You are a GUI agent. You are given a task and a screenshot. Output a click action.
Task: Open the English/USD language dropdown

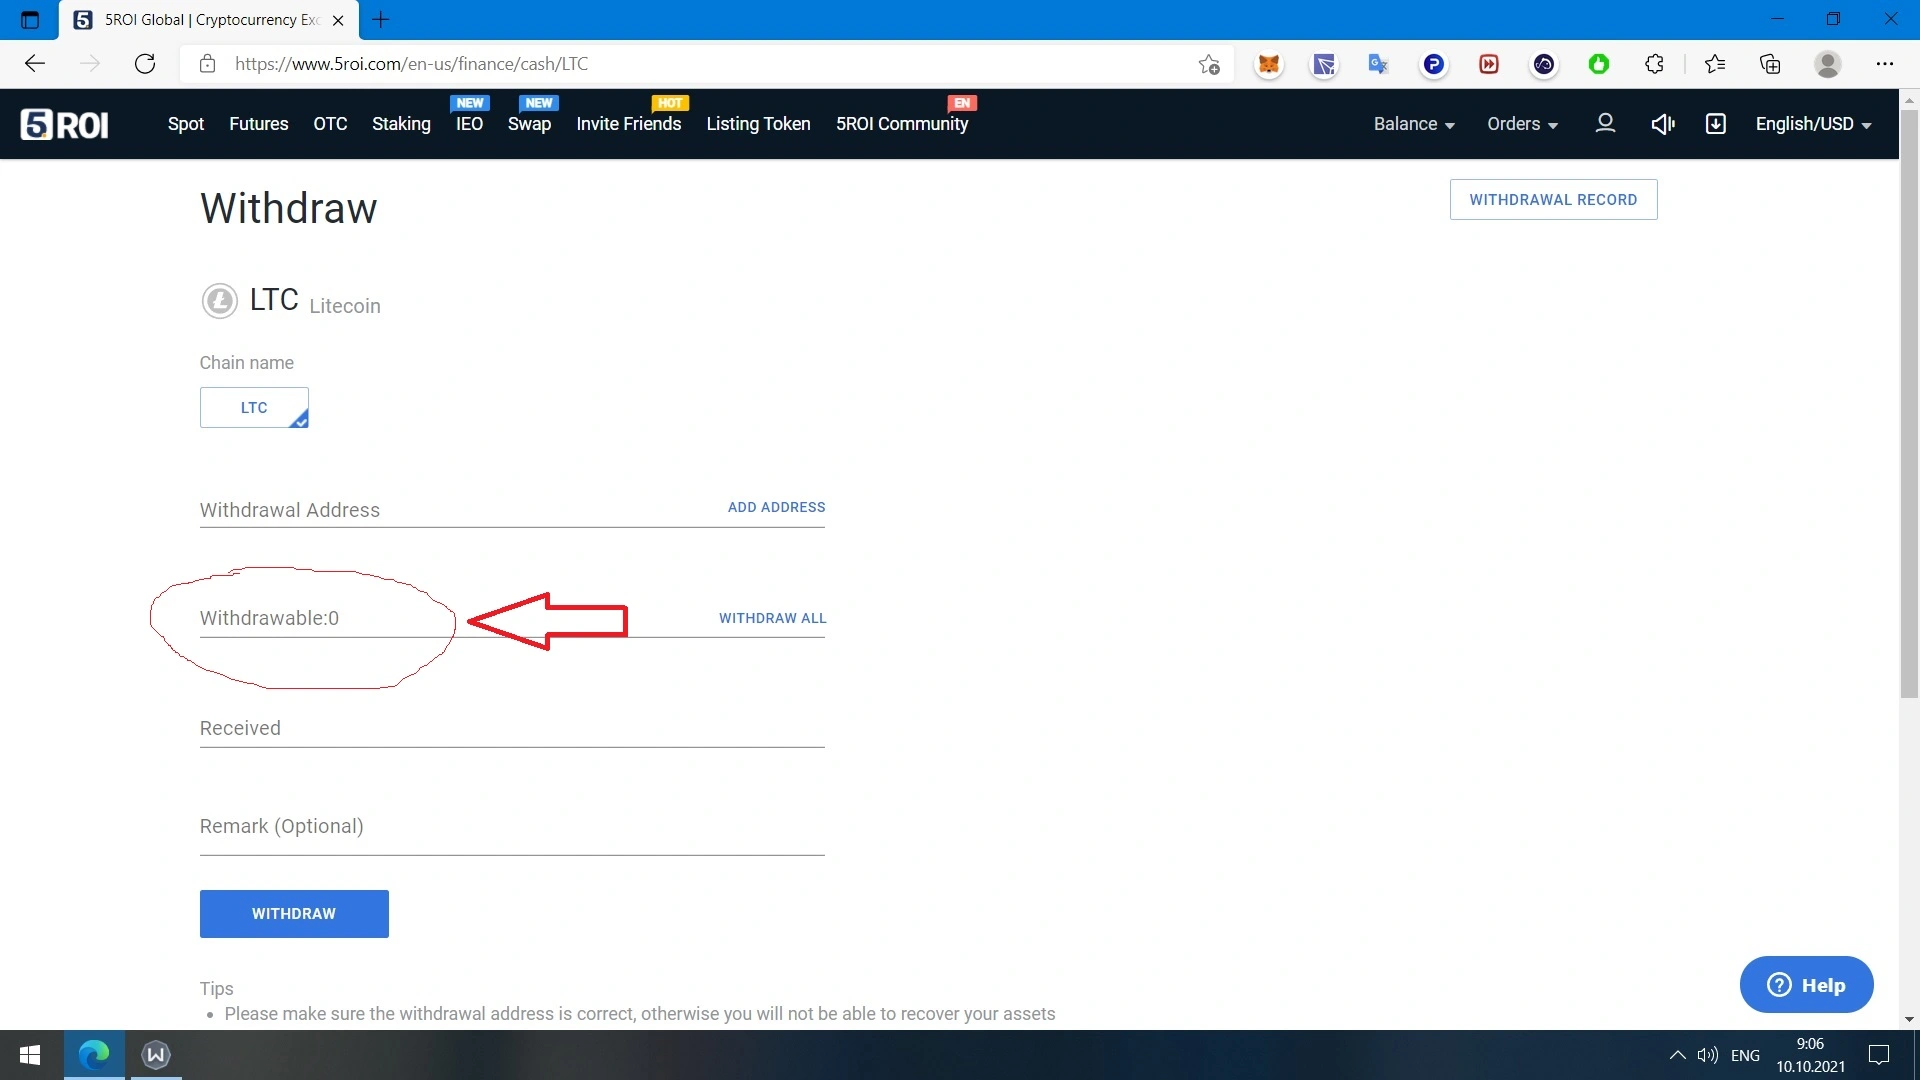tap(1813, 124)
